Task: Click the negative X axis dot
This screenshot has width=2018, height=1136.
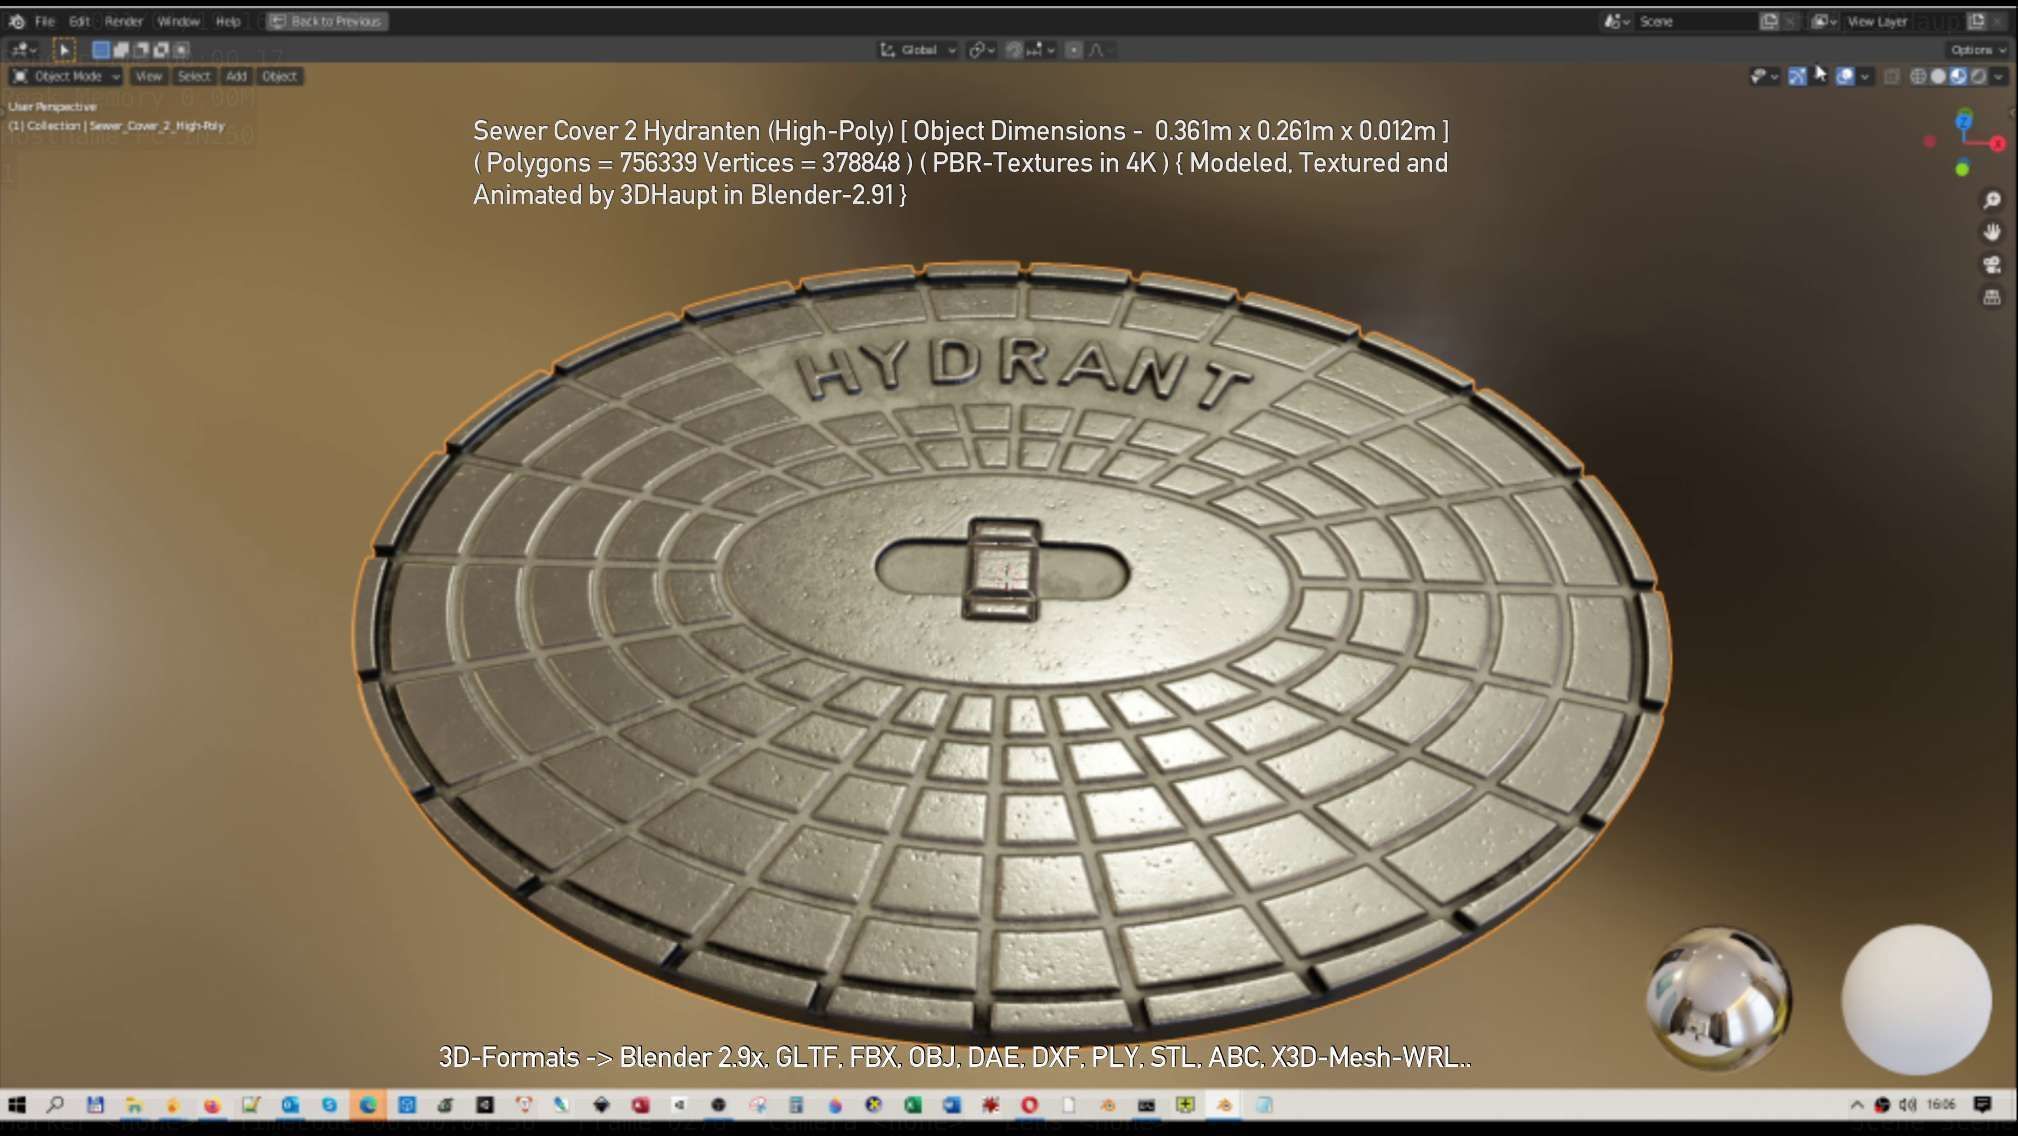Action: coord(1930,142)
